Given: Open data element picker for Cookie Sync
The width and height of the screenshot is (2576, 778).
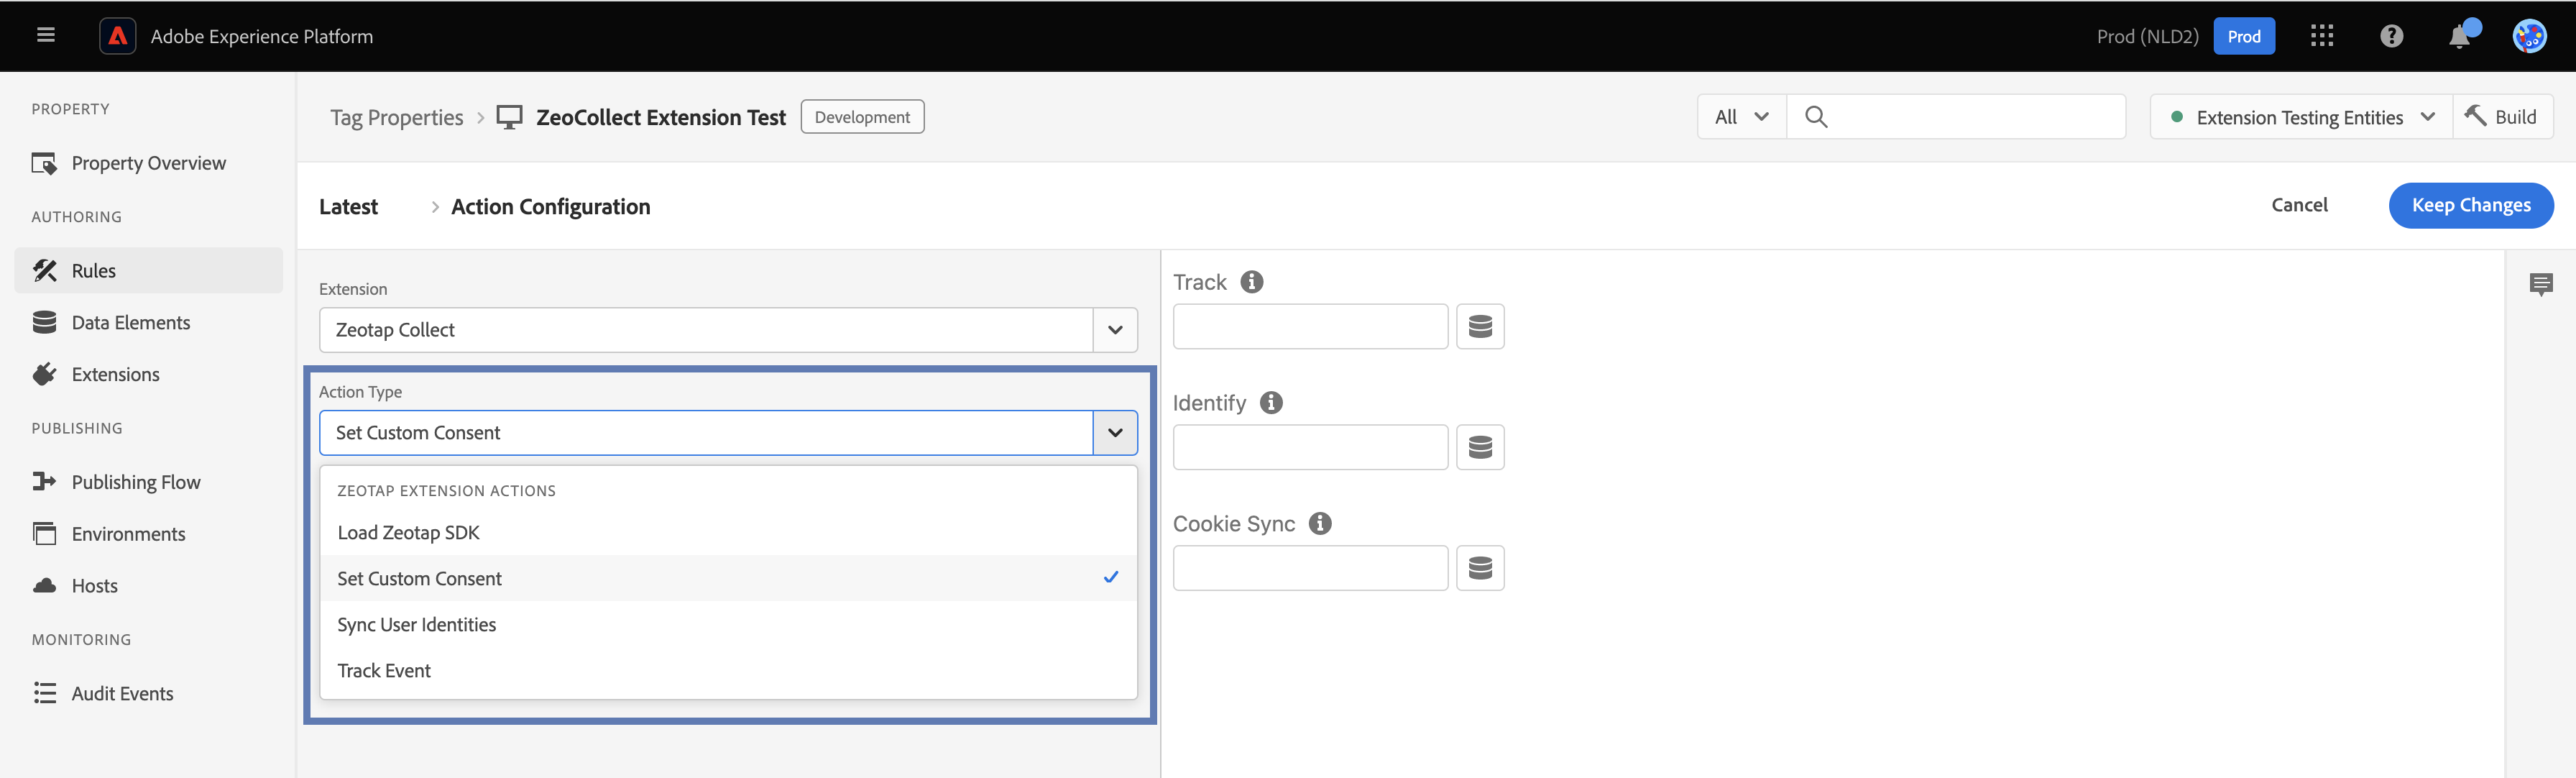Looking at the screenshot, I should click(x=1480, y=568).
